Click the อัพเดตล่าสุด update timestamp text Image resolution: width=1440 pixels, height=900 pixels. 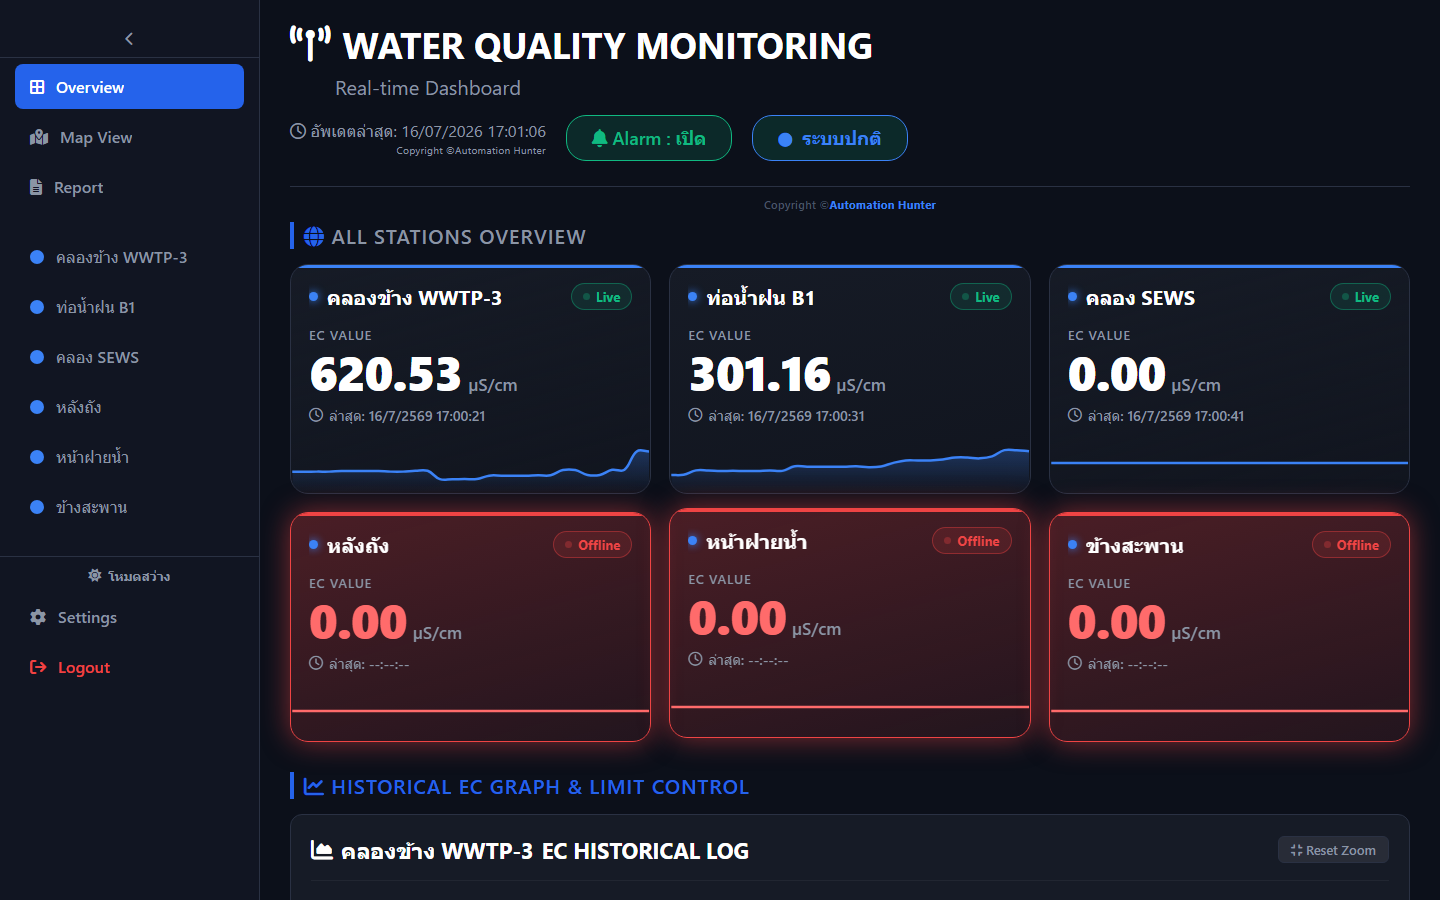(x=428, y=131)
